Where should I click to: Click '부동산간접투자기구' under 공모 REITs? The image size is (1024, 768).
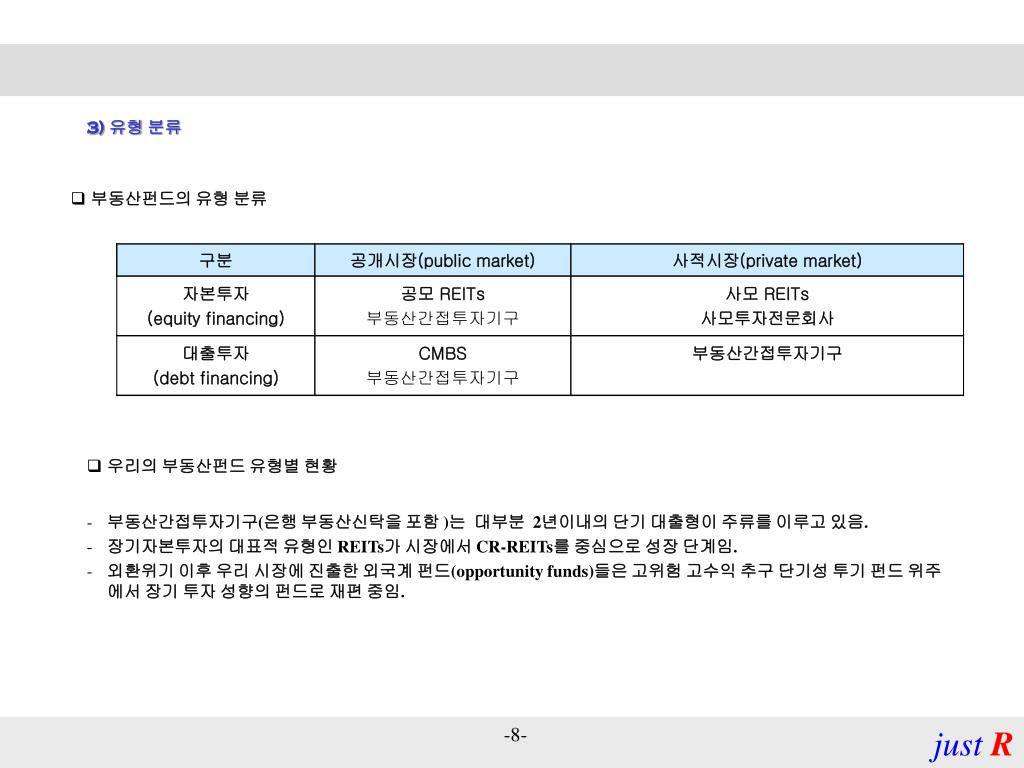click(x=443, y=318)
